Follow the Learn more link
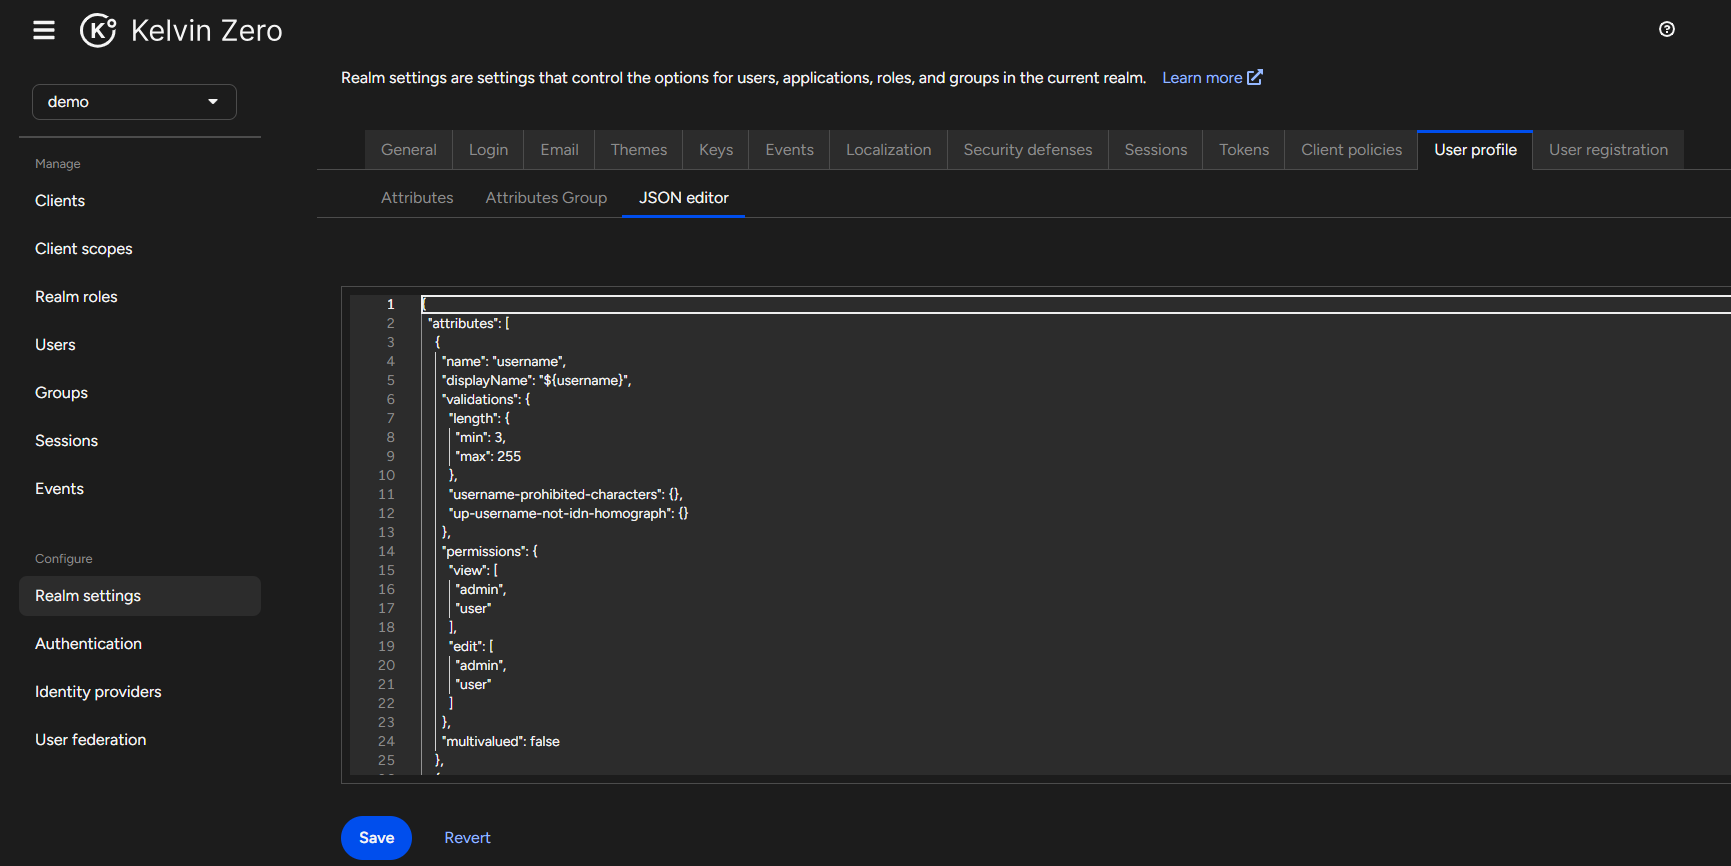1731x866 pixels. tap(1202, 78)
